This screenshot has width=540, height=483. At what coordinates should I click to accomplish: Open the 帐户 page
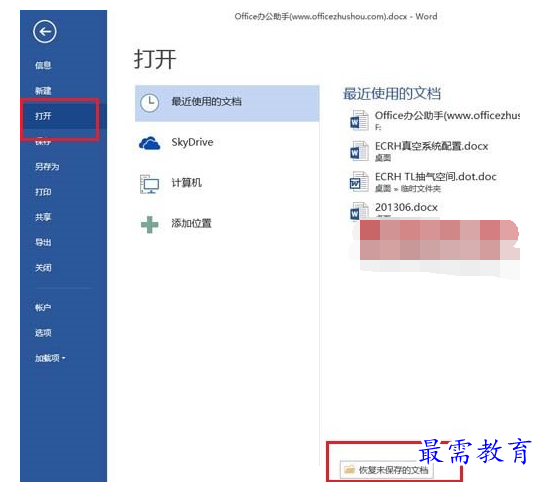coord(43,307)
